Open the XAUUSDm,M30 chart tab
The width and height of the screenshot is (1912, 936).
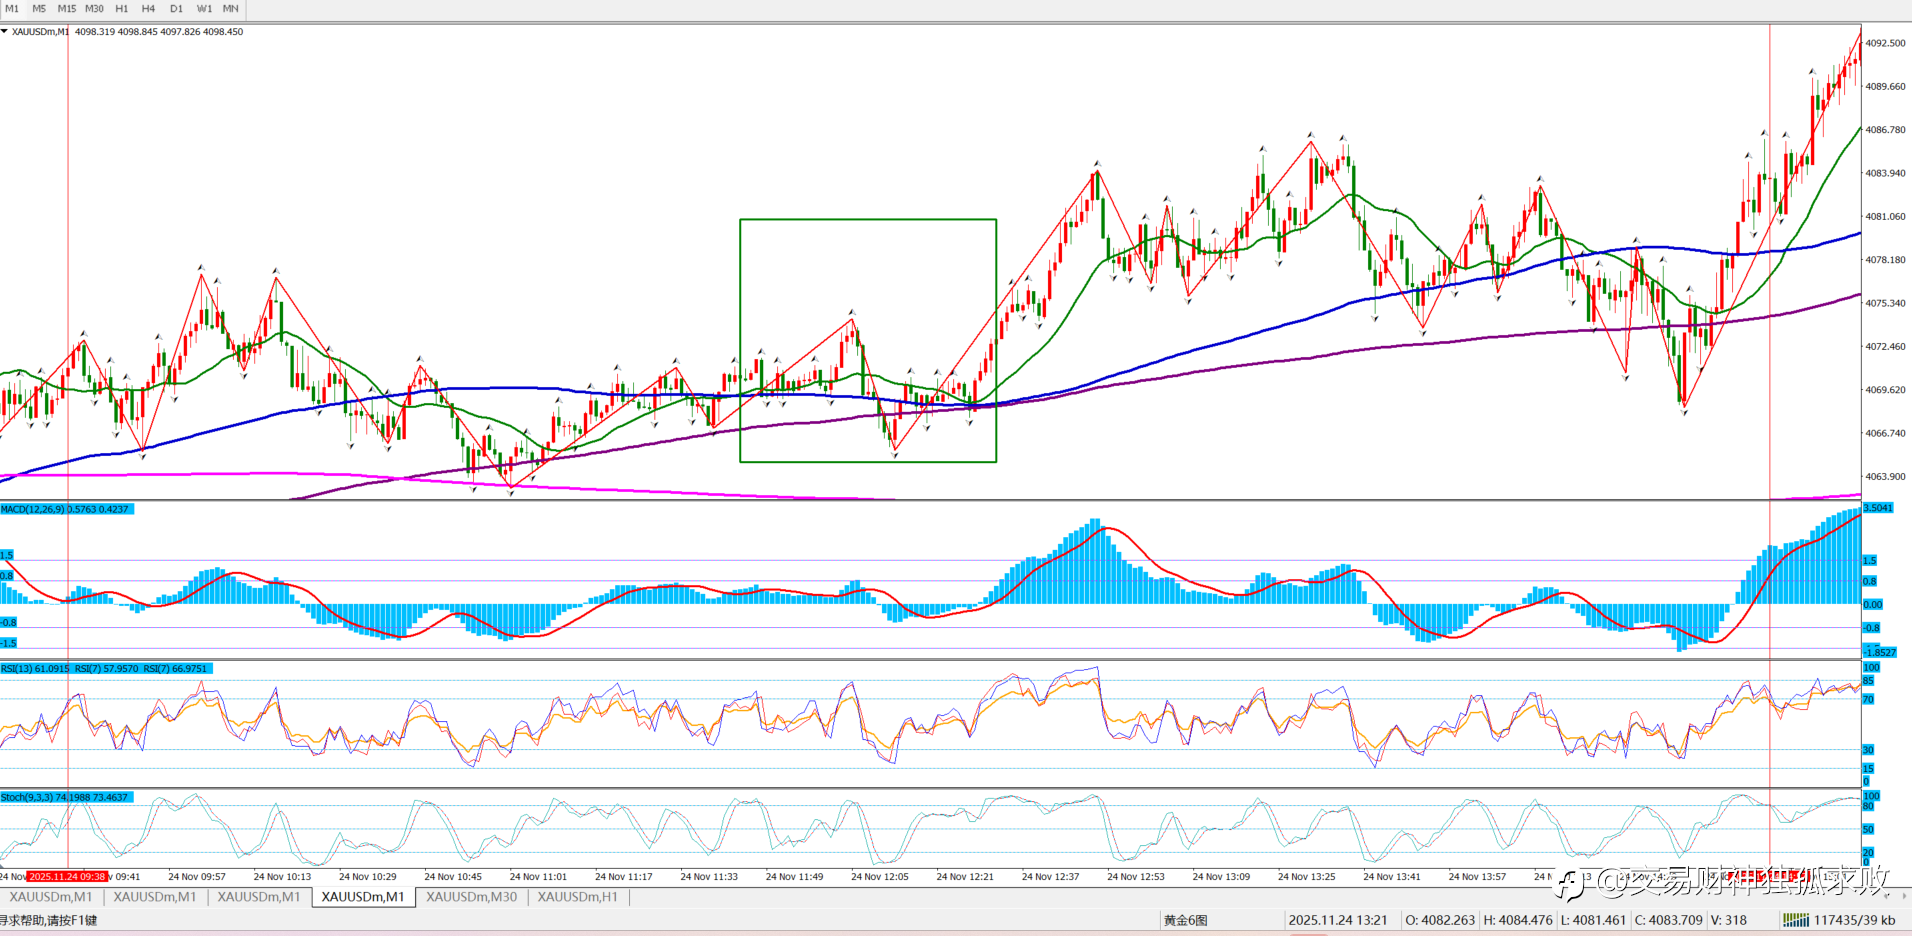pos(472,897)
